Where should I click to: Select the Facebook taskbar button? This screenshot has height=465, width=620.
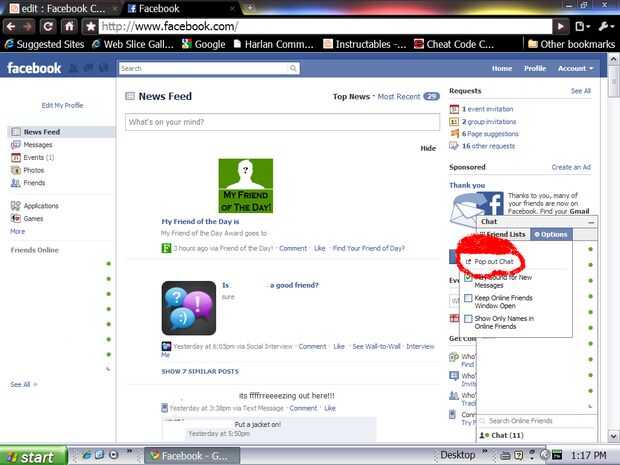[x=192, y=456]
